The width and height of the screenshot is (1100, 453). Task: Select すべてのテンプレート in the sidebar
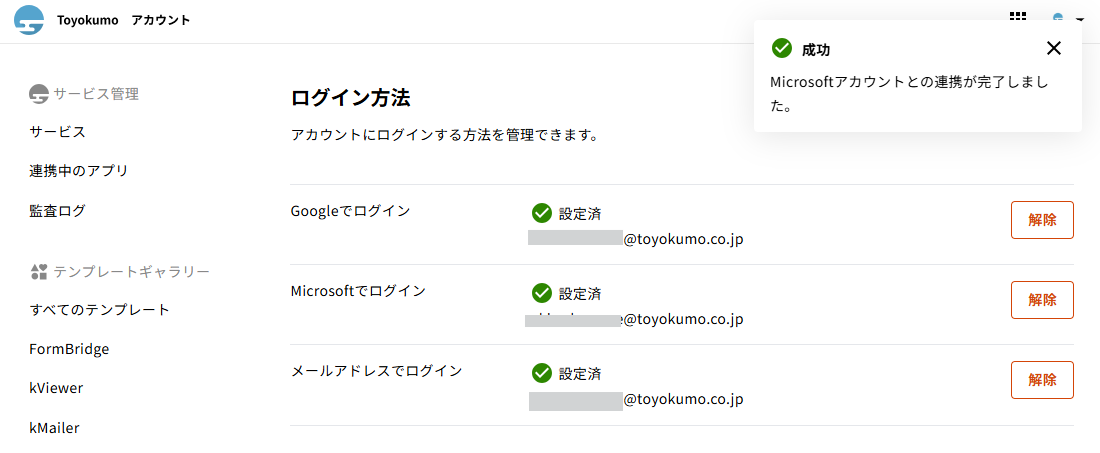(x=100, y=310)
